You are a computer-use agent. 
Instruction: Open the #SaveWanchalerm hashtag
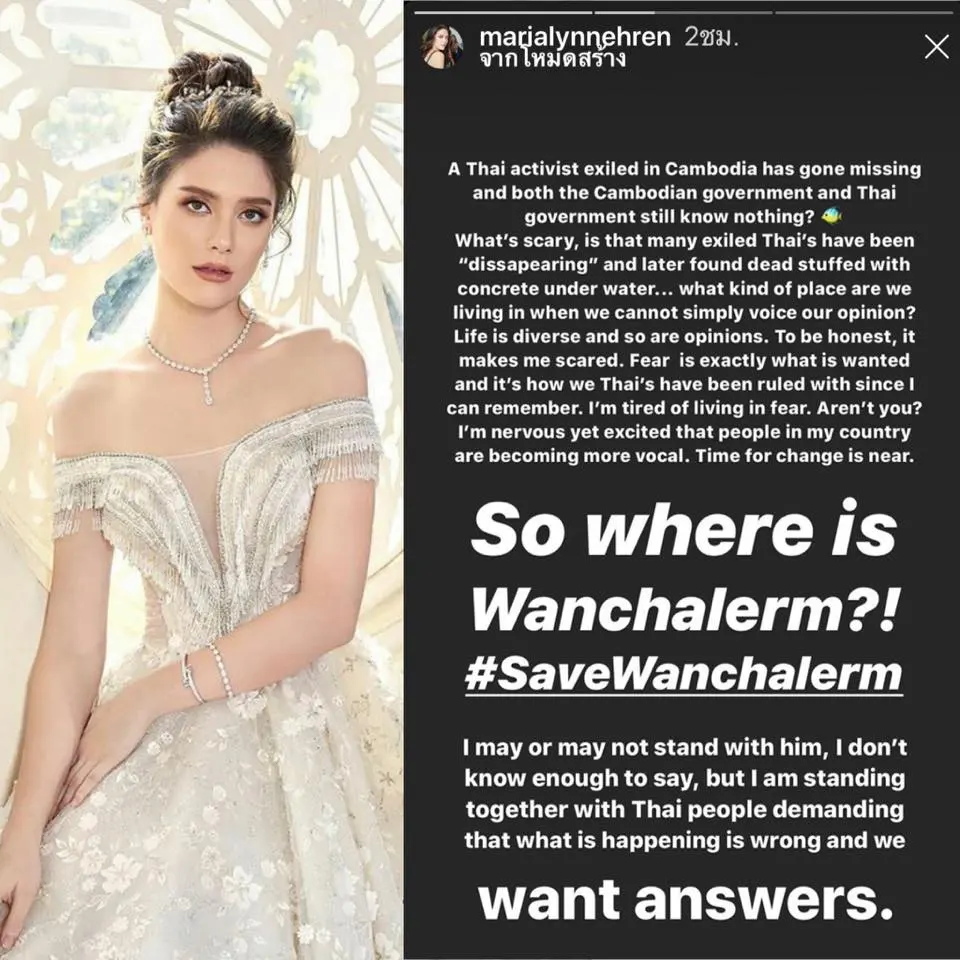point(684,674)
